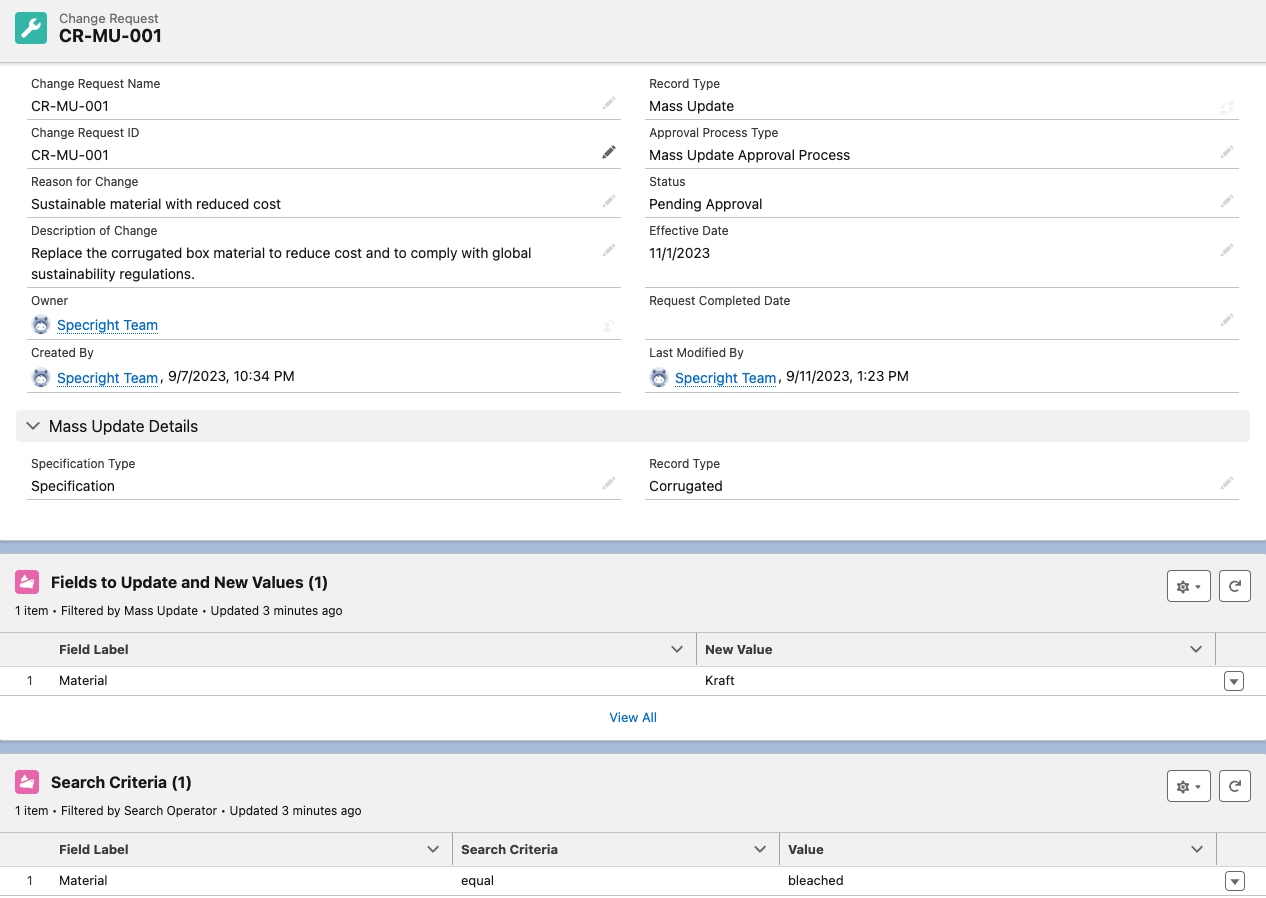Open Search Criteria gear settings dropdown

1189,786
